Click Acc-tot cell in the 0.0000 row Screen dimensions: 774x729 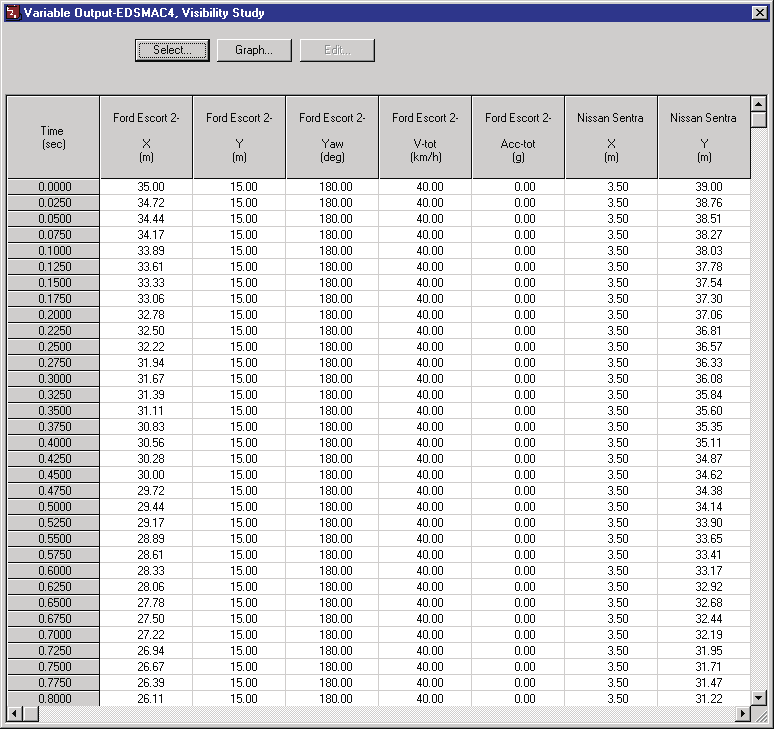point(518,187)
